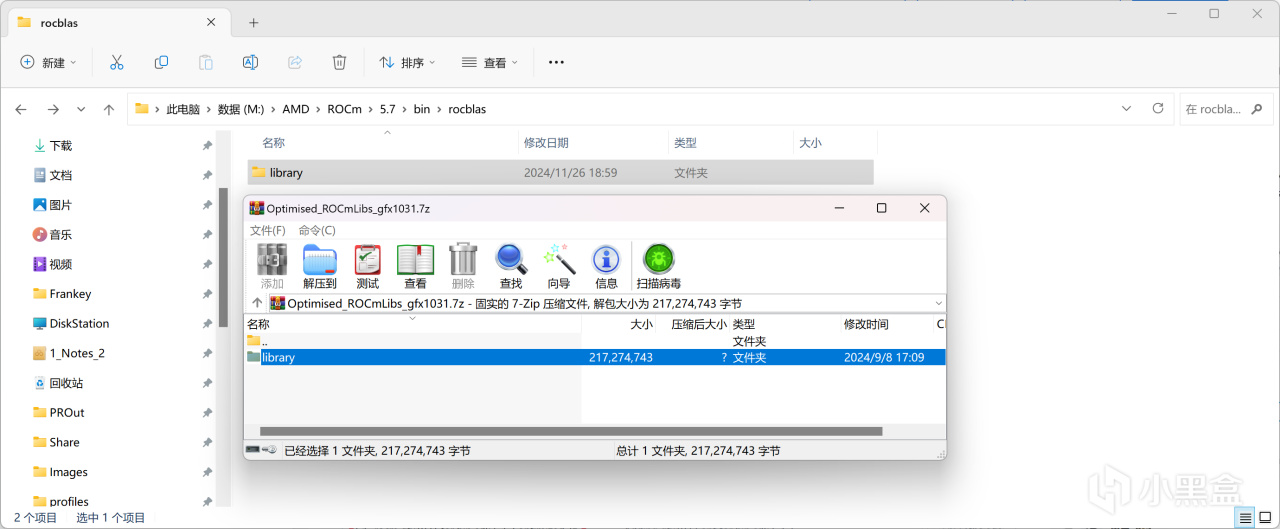
Task: Expand Explorer address bar history dropdown
Action: [1126, 108]
